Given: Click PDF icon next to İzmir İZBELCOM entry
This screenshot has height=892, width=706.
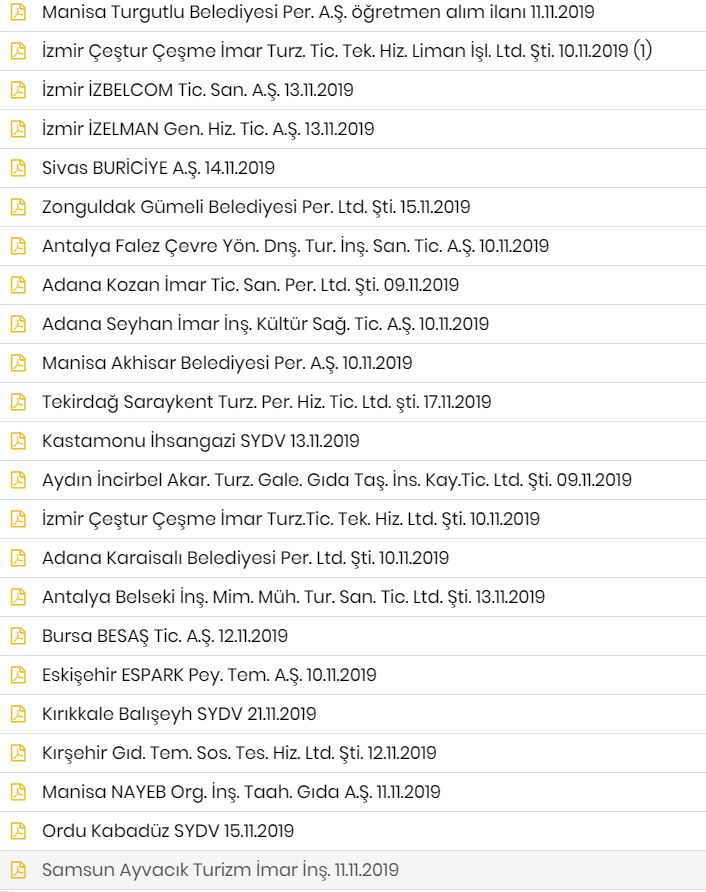Looking at the screenshot, I should coord(18,90).
